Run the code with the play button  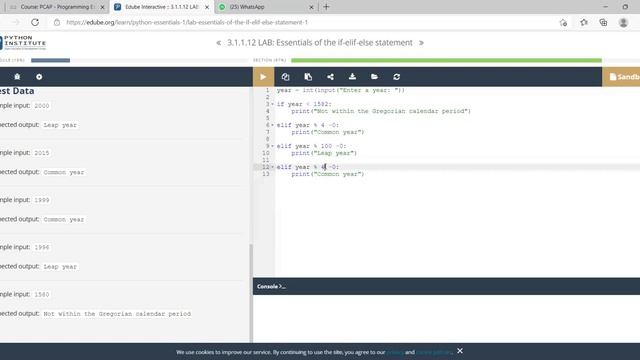[263, 77]
